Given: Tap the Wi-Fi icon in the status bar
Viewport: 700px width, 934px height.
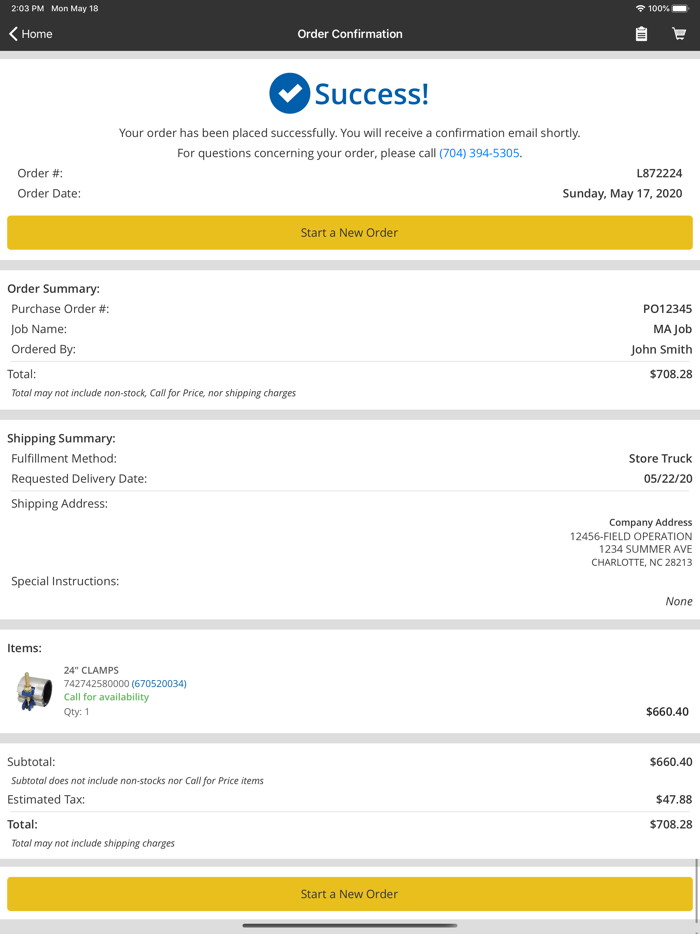Looking at the screenshot, I should [x=642, y=8].
